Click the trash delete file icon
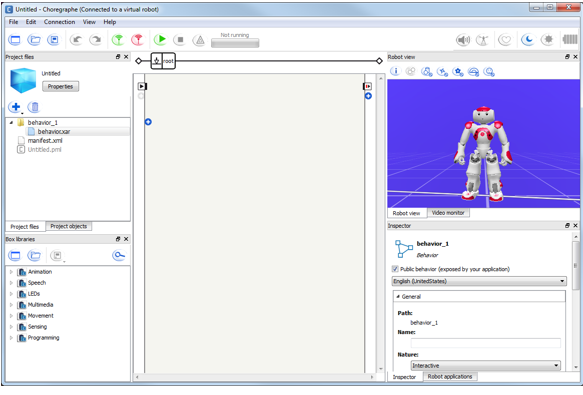 pos(34,107)
